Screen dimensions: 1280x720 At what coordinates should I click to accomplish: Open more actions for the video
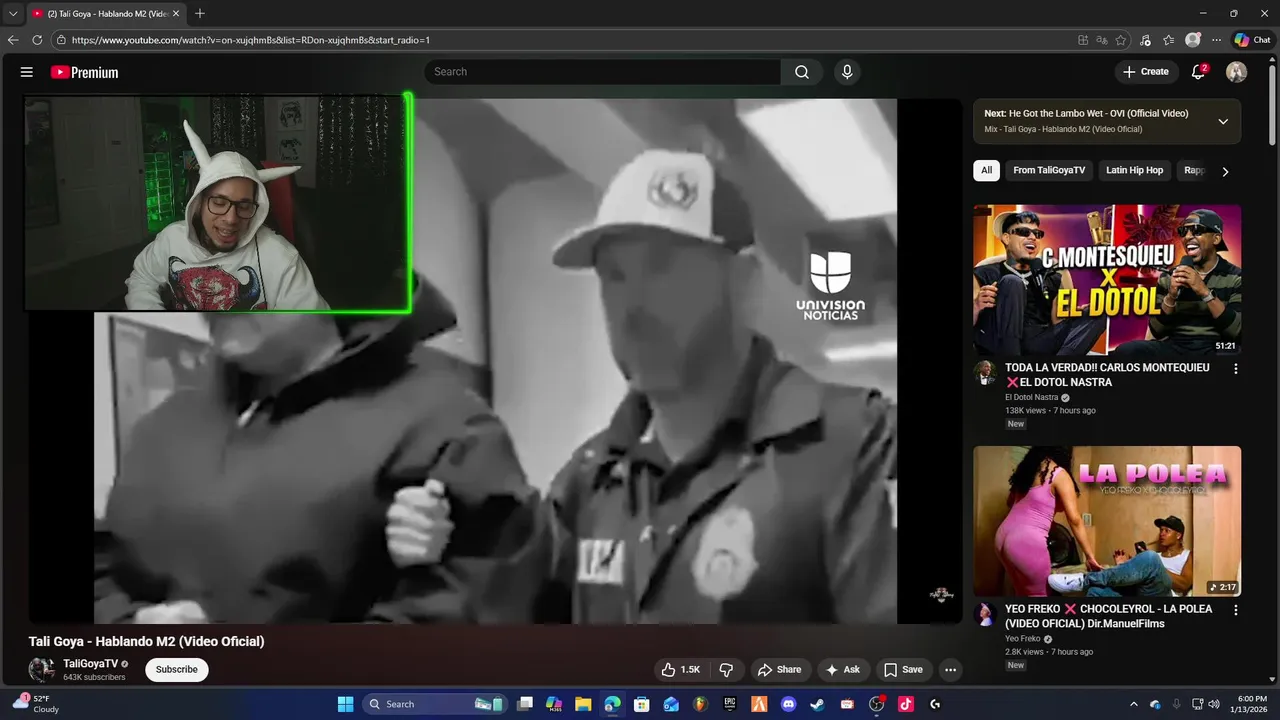tap(950, 670)
